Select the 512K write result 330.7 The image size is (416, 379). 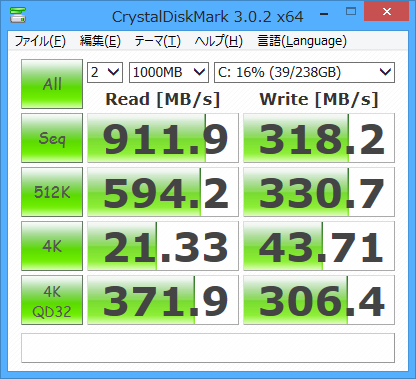click(319, 192)
